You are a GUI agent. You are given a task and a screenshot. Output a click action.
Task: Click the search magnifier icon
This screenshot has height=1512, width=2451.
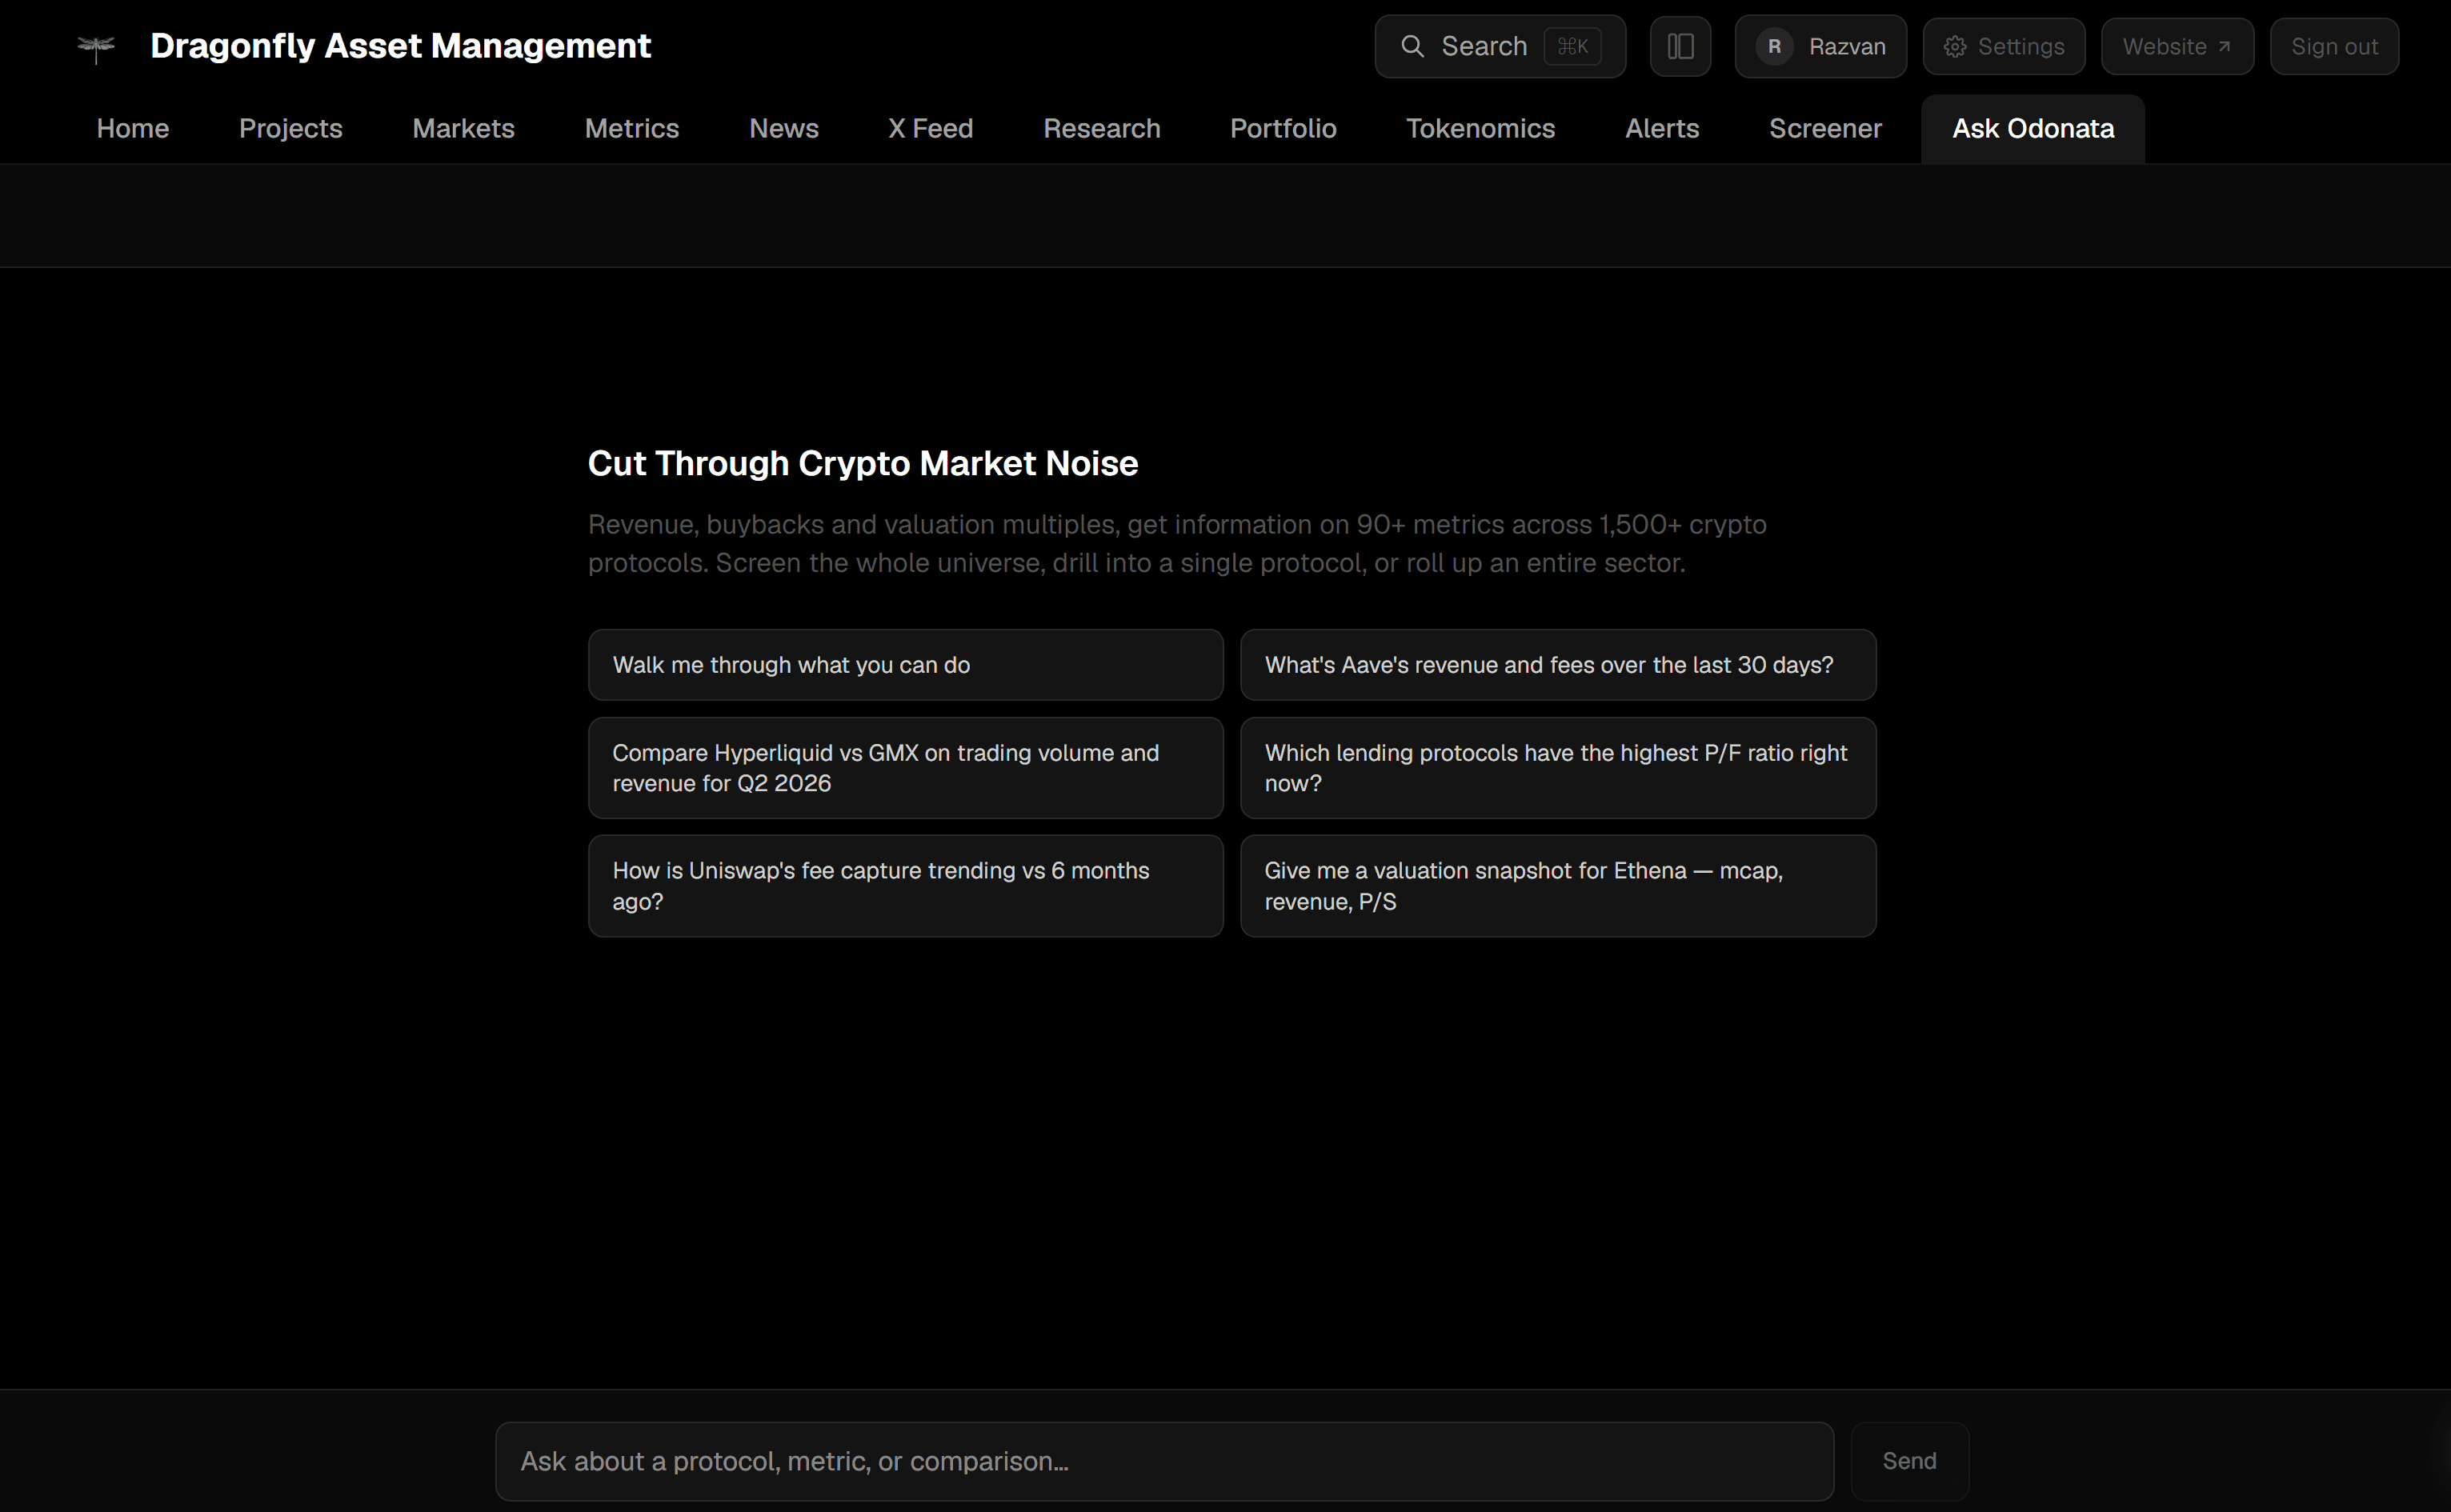pos(1412,46)
